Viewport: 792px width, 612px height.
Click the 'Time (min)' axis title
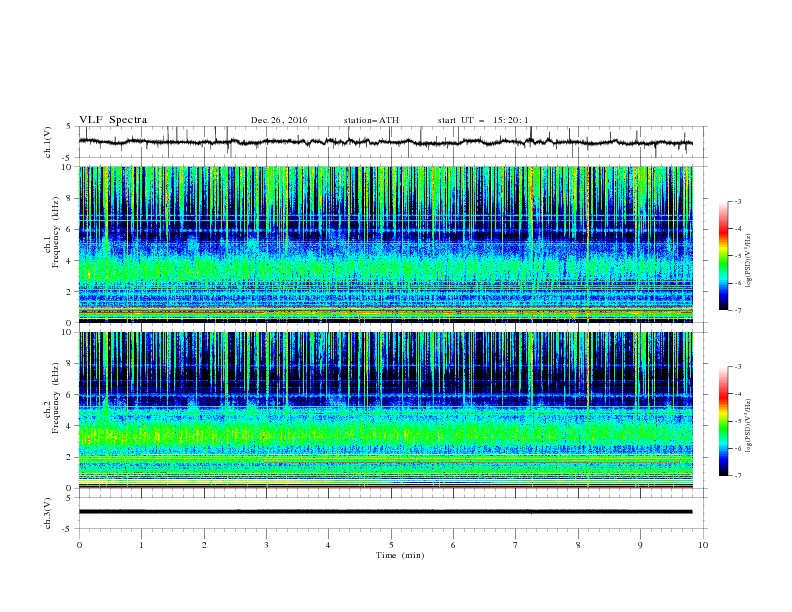[x=400, y=555]
